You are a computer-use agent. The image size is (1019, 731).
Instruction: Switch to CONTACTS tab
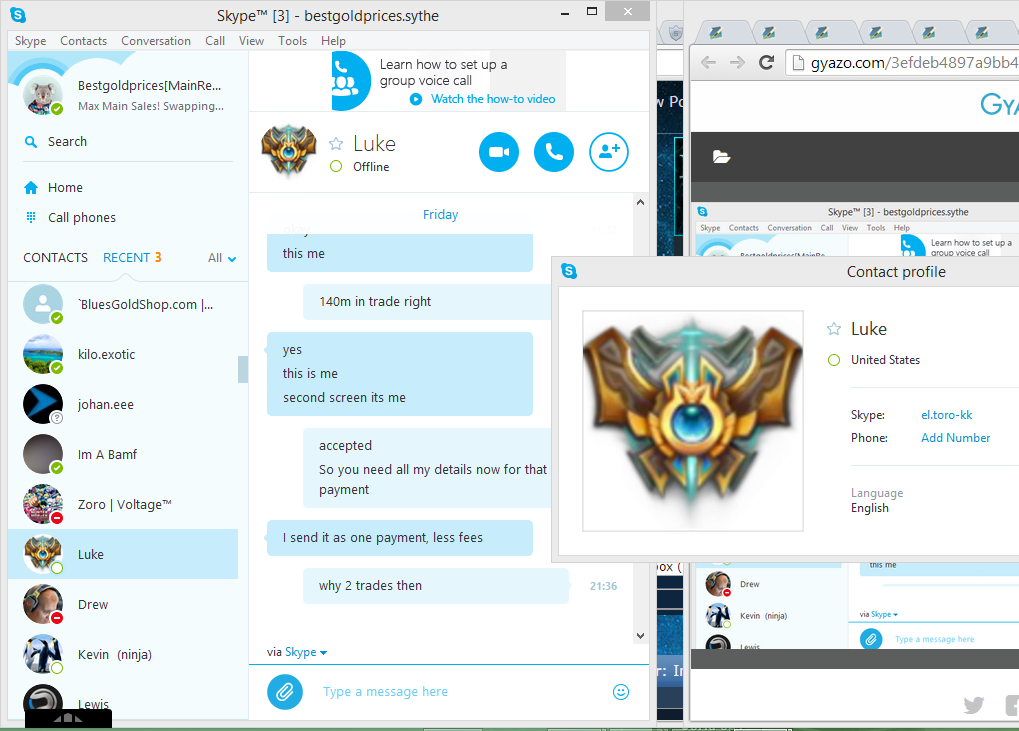[x=55, y=258]
